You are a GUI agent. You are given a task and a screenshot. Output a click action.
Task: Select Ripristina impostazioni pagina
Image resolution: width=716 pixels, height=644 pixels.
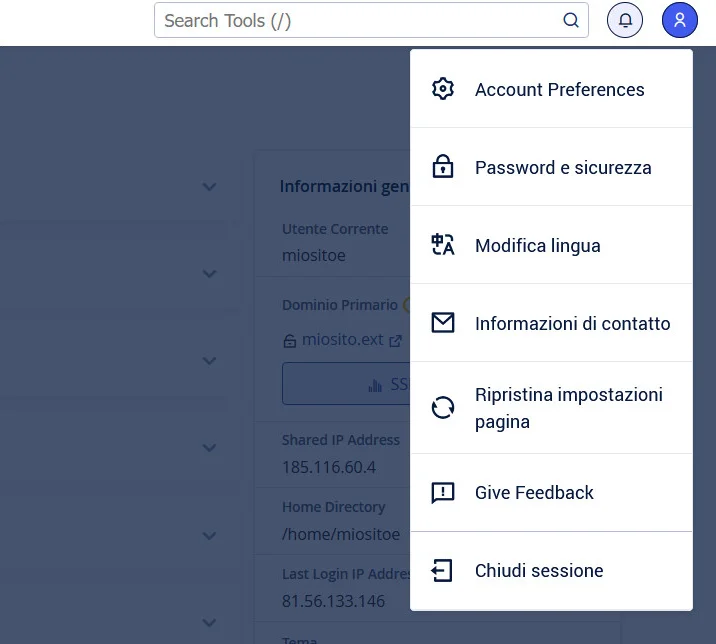point(551,408)
